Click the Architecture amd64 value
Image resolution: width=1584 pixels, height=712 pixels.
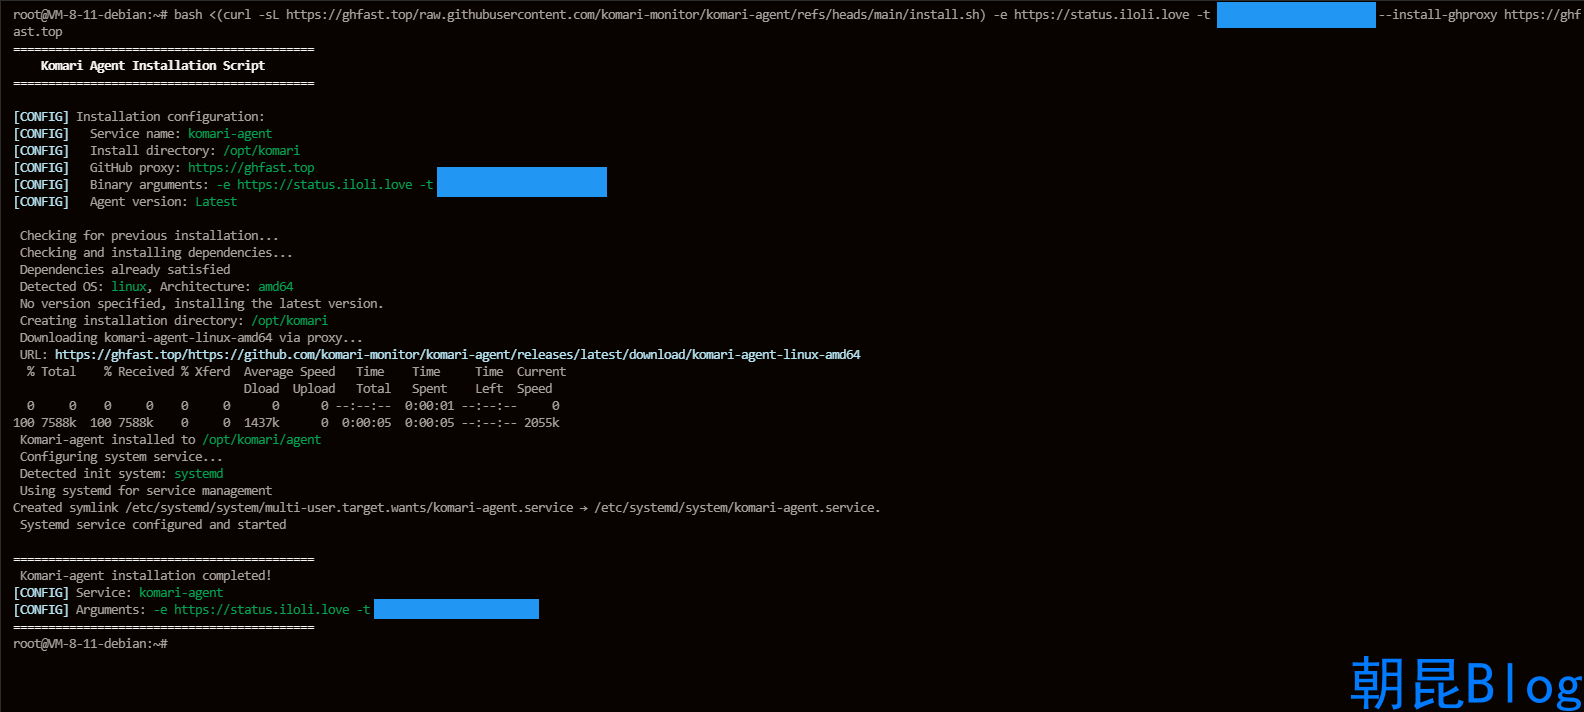(276, 287)
